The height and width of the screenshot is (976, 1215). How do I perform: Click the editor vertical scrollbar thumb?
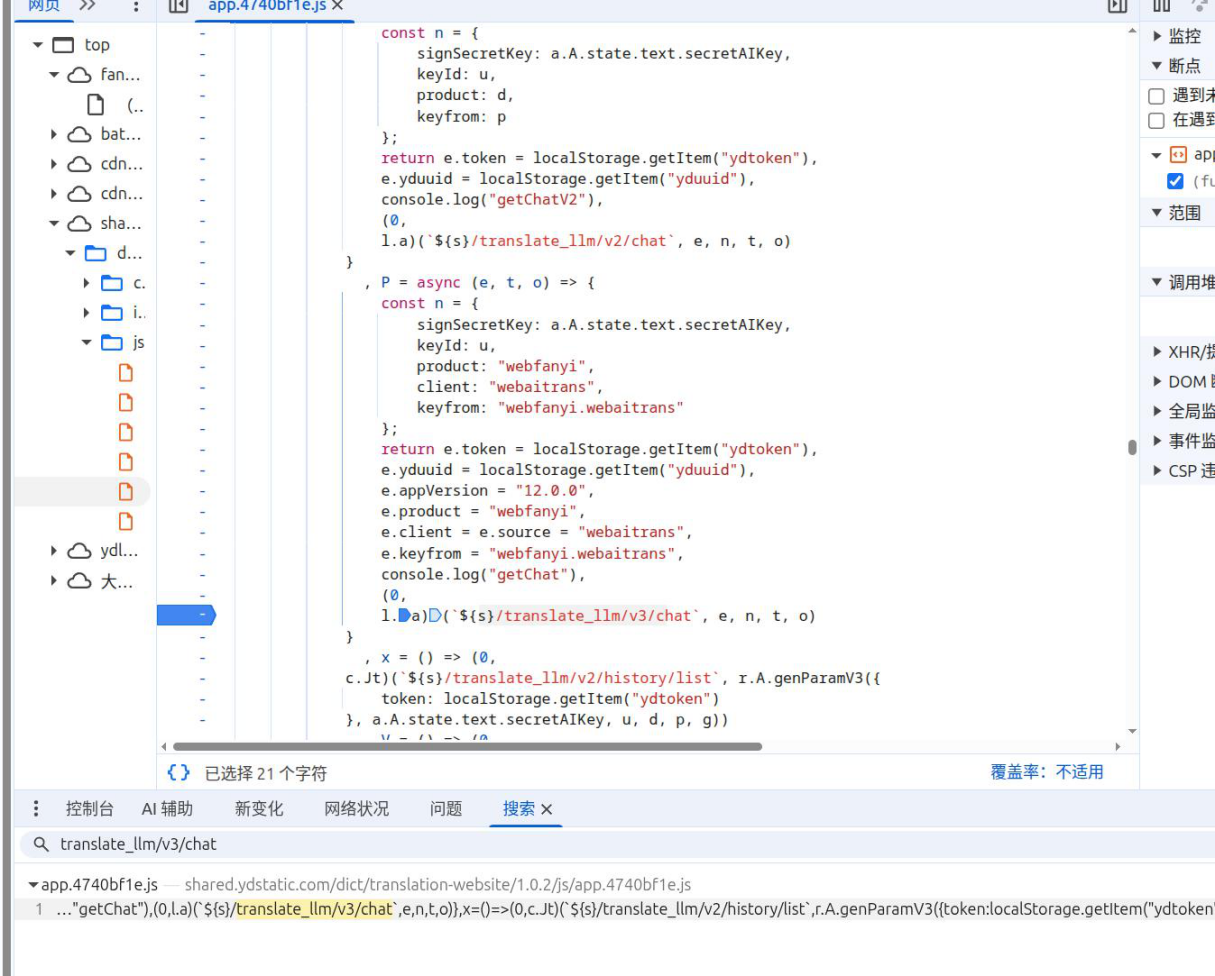click(x=1132, y=447)
